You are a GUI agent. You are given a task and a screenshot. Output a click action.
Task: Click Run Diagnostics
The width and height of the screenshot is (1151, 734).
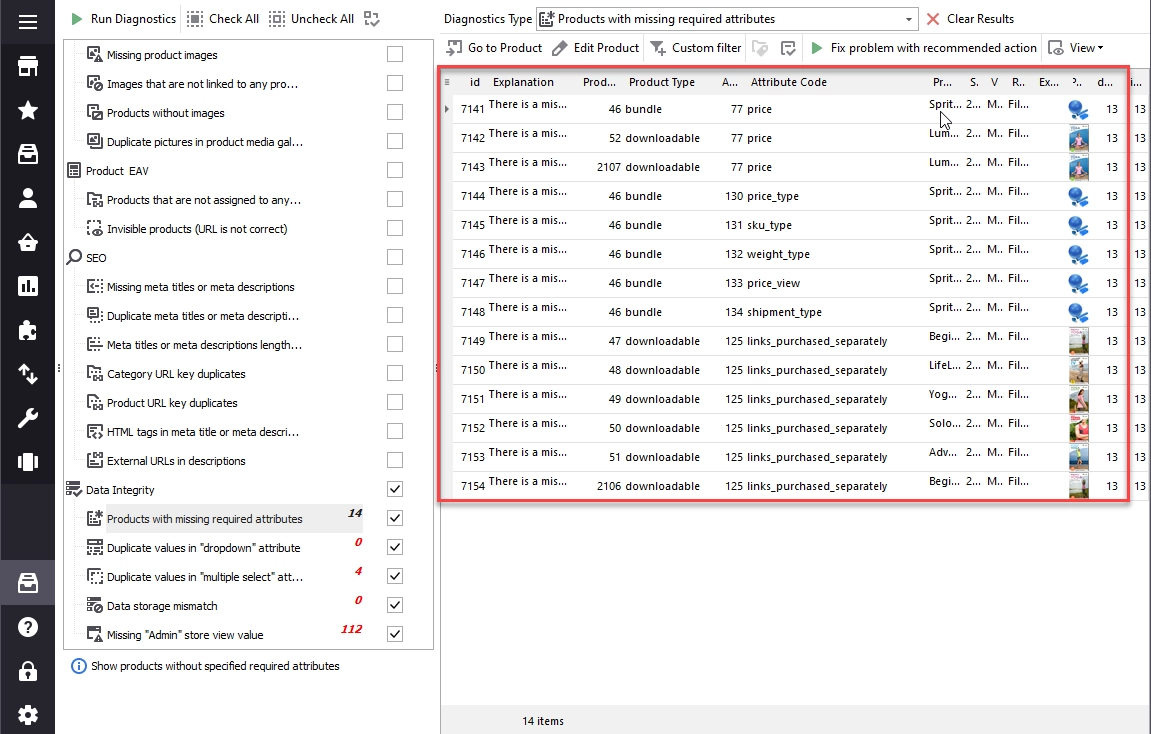click(x=123, y=19)
